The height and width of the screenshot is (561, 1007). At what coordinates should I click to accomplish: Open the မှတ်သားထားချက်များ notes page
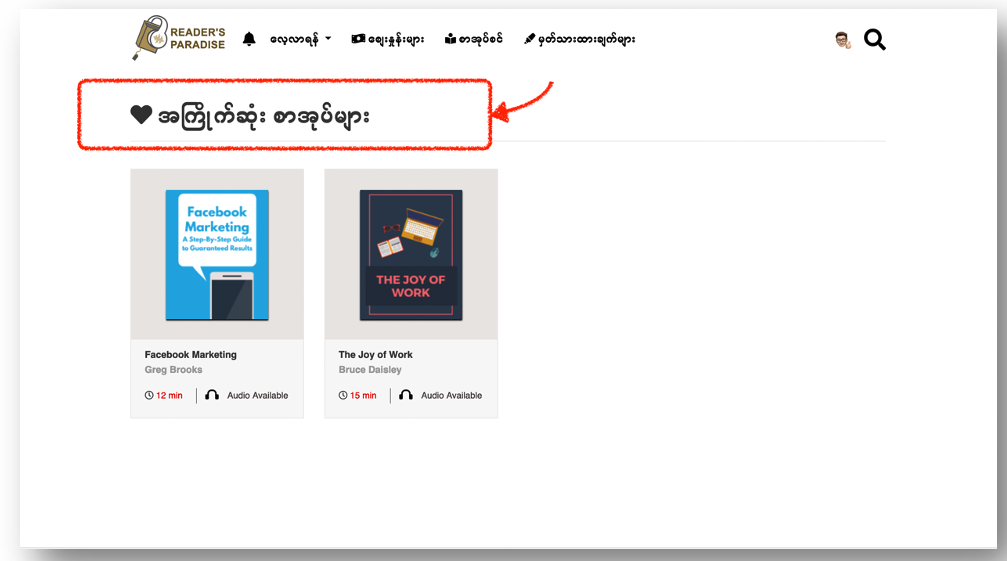click(579, 39)
